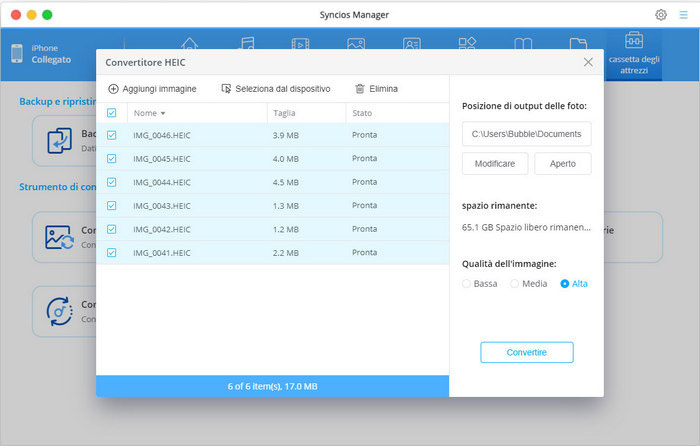Viewport: 700px width, 446px height.
Task: Open the contacts info tab icon
Action: pos(412,43)
